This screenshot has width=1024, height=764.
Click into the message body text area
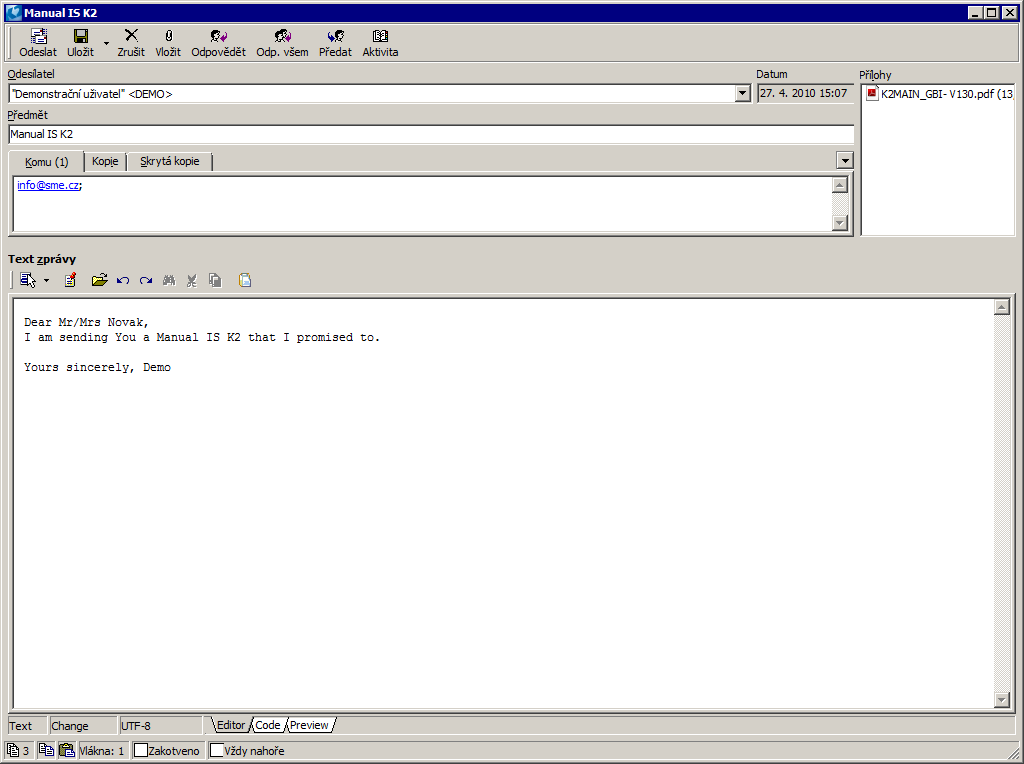tap(503, 503)
